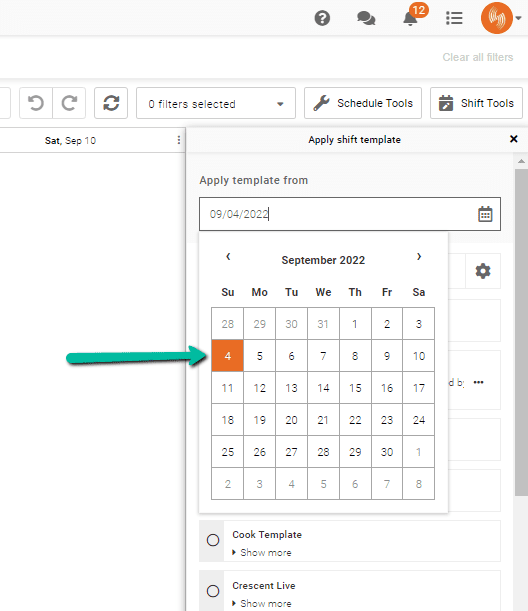
Task: Select September 12 in the calendar
Action: click(260, 388)
